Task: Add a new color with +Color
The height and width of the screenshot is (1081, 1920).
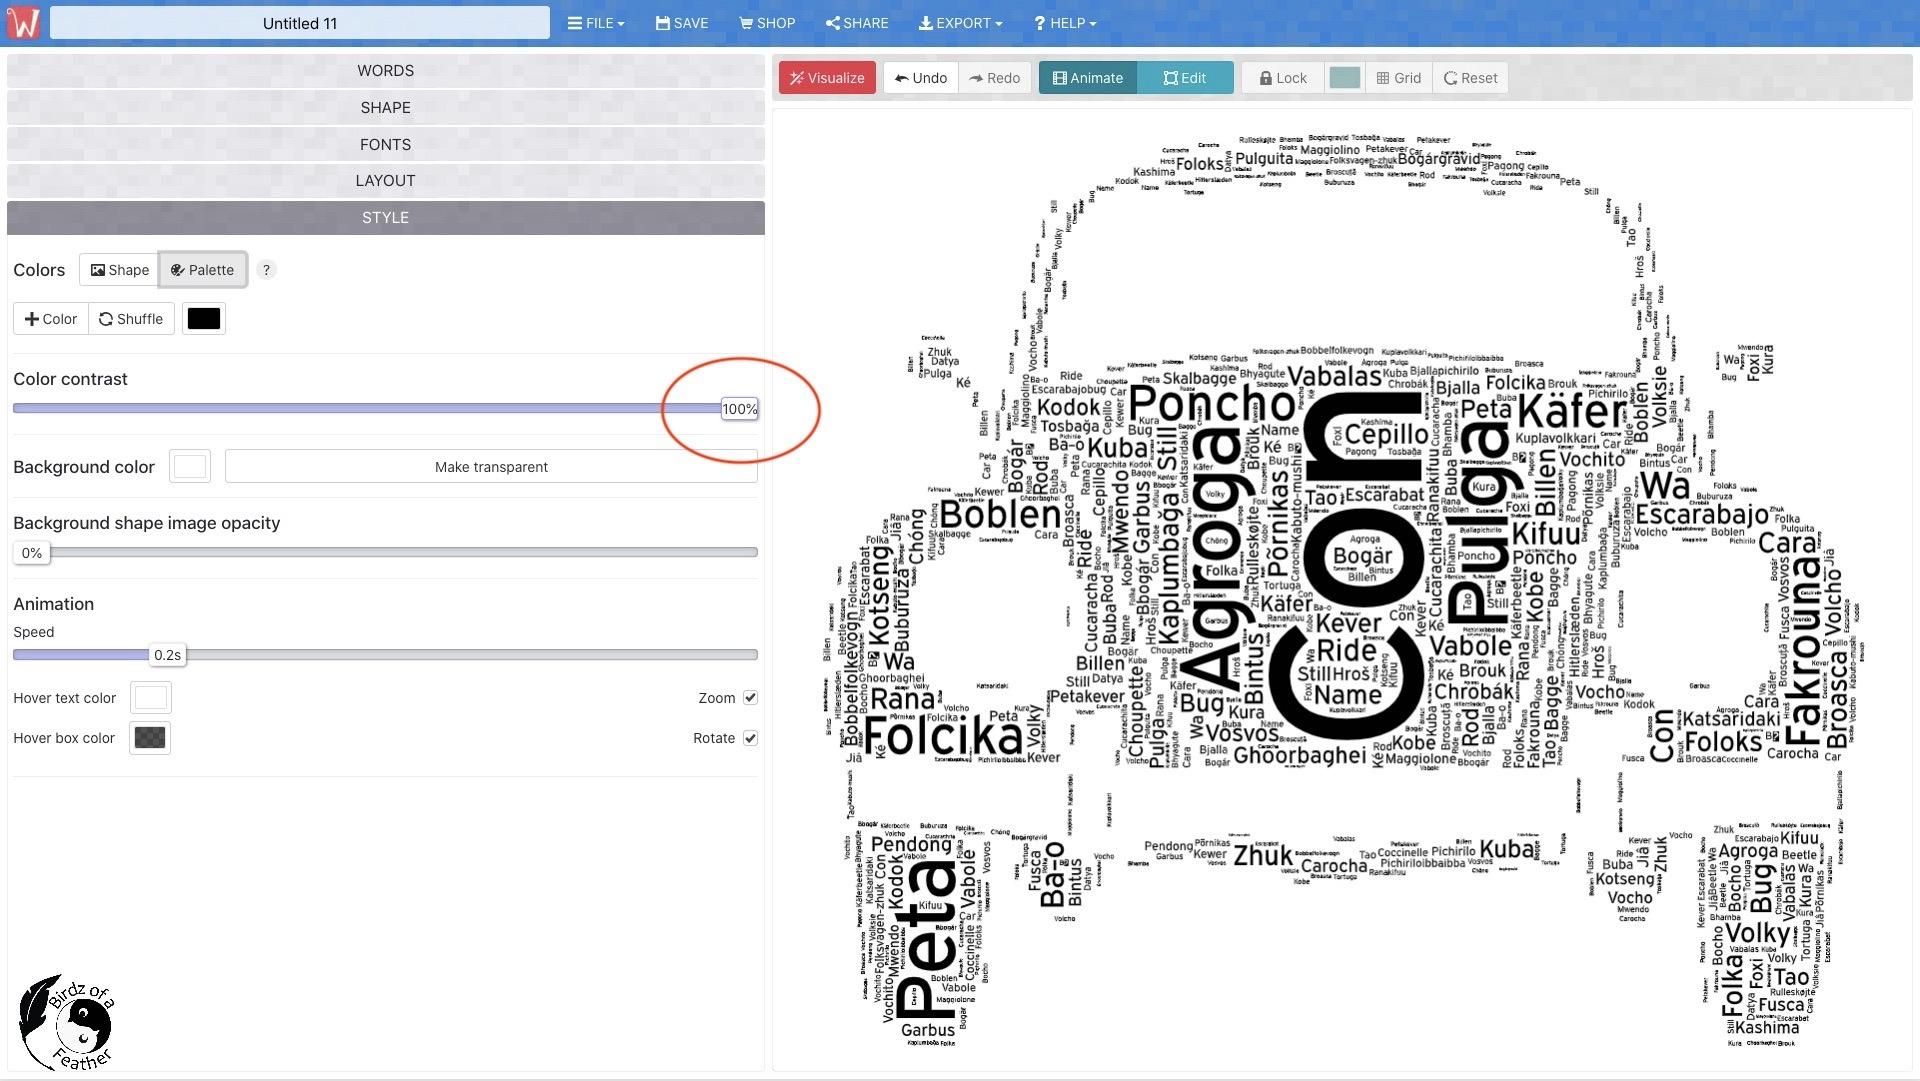Action: 51,319
